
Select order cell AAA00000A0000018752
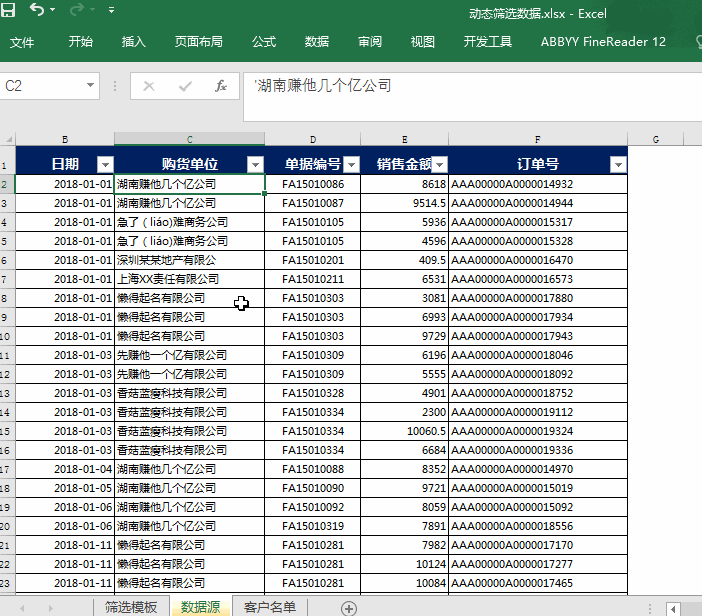point(538,393)
